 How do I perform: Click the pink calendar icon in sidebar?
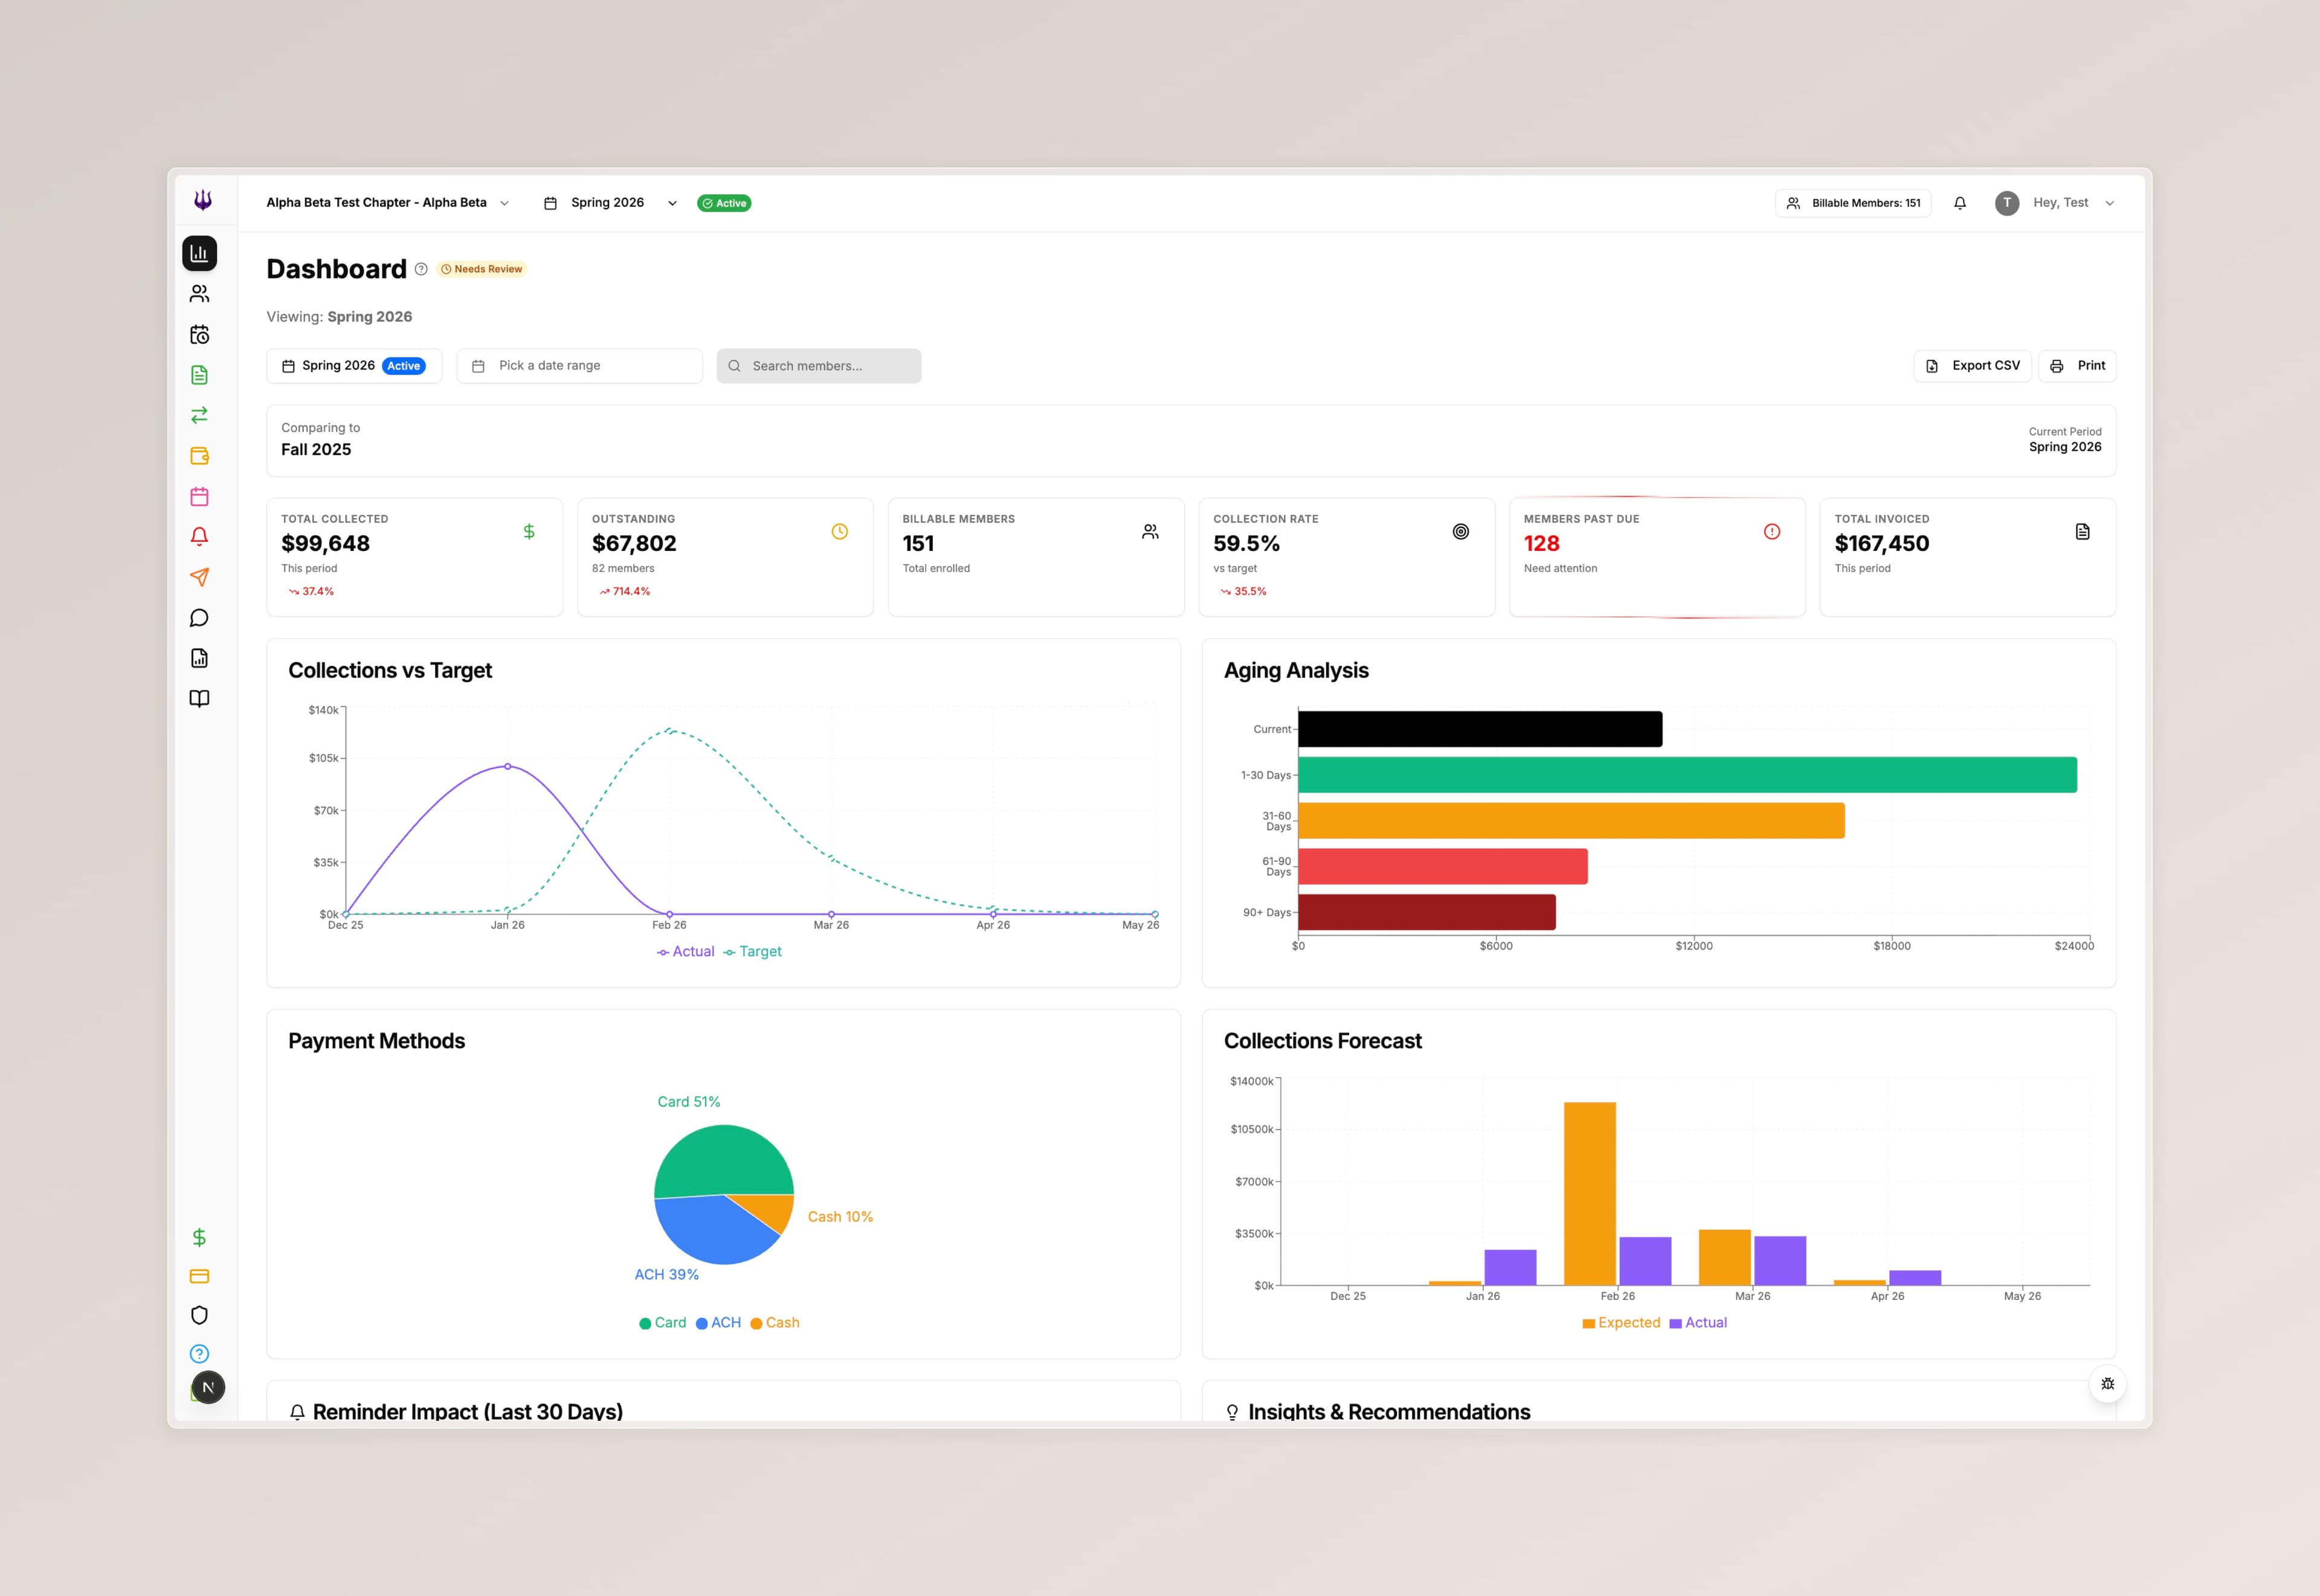click(199, 496)
